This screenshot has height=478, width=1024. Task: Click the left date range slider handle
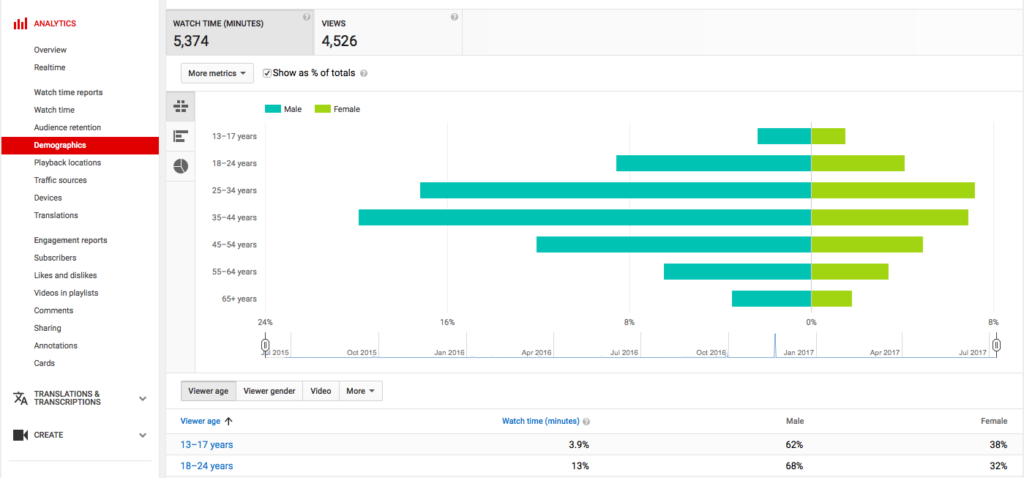[265, 344]
